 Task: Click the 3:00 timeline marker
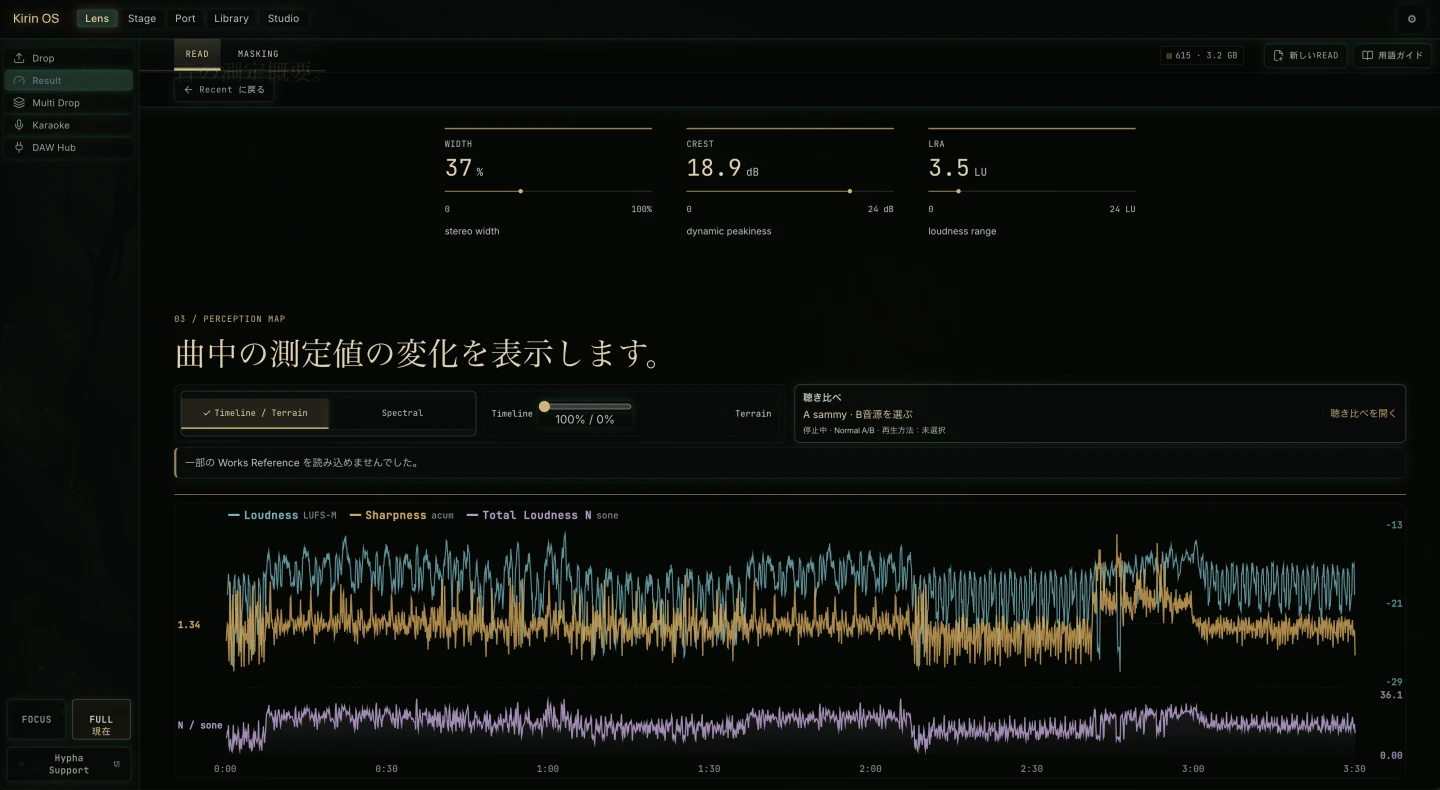(x=1193, y=769)
